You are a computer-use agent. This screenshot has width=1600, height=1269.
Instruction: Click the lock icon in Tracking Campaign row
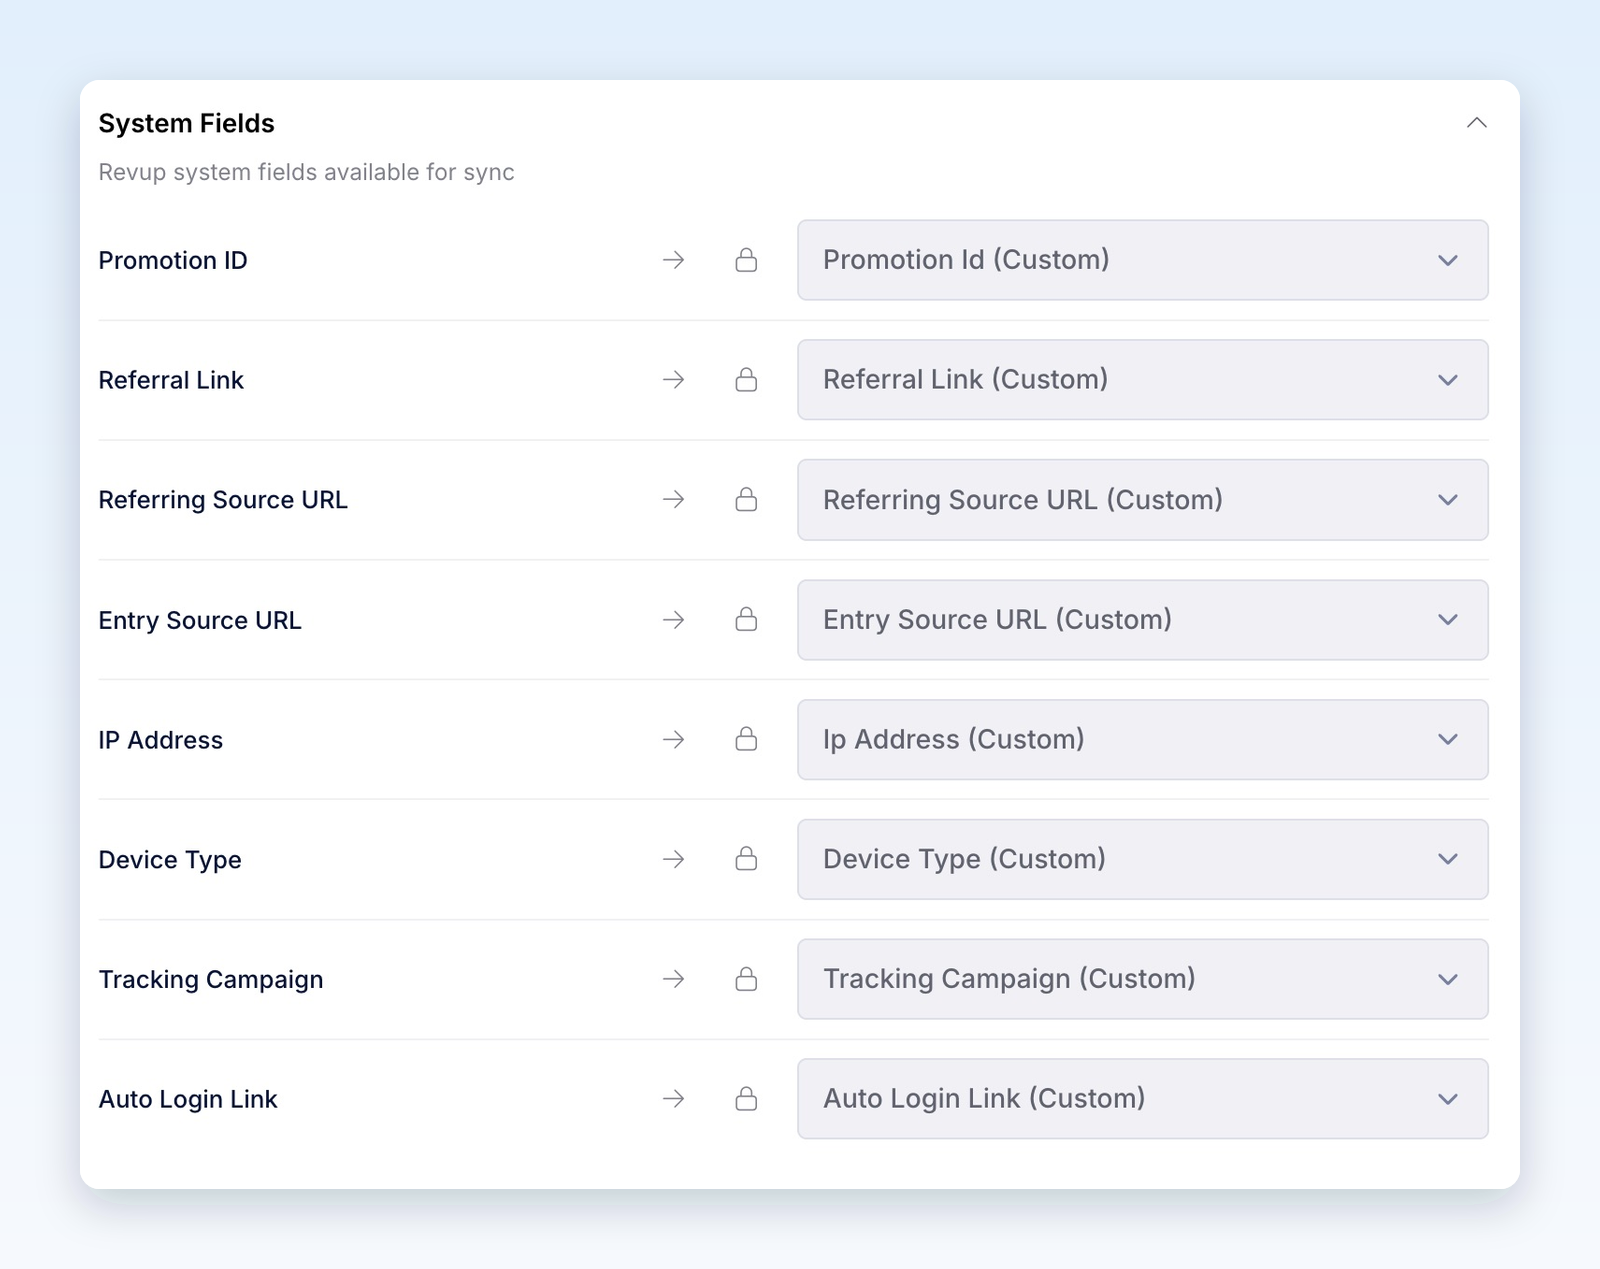[x=746, y=979]
